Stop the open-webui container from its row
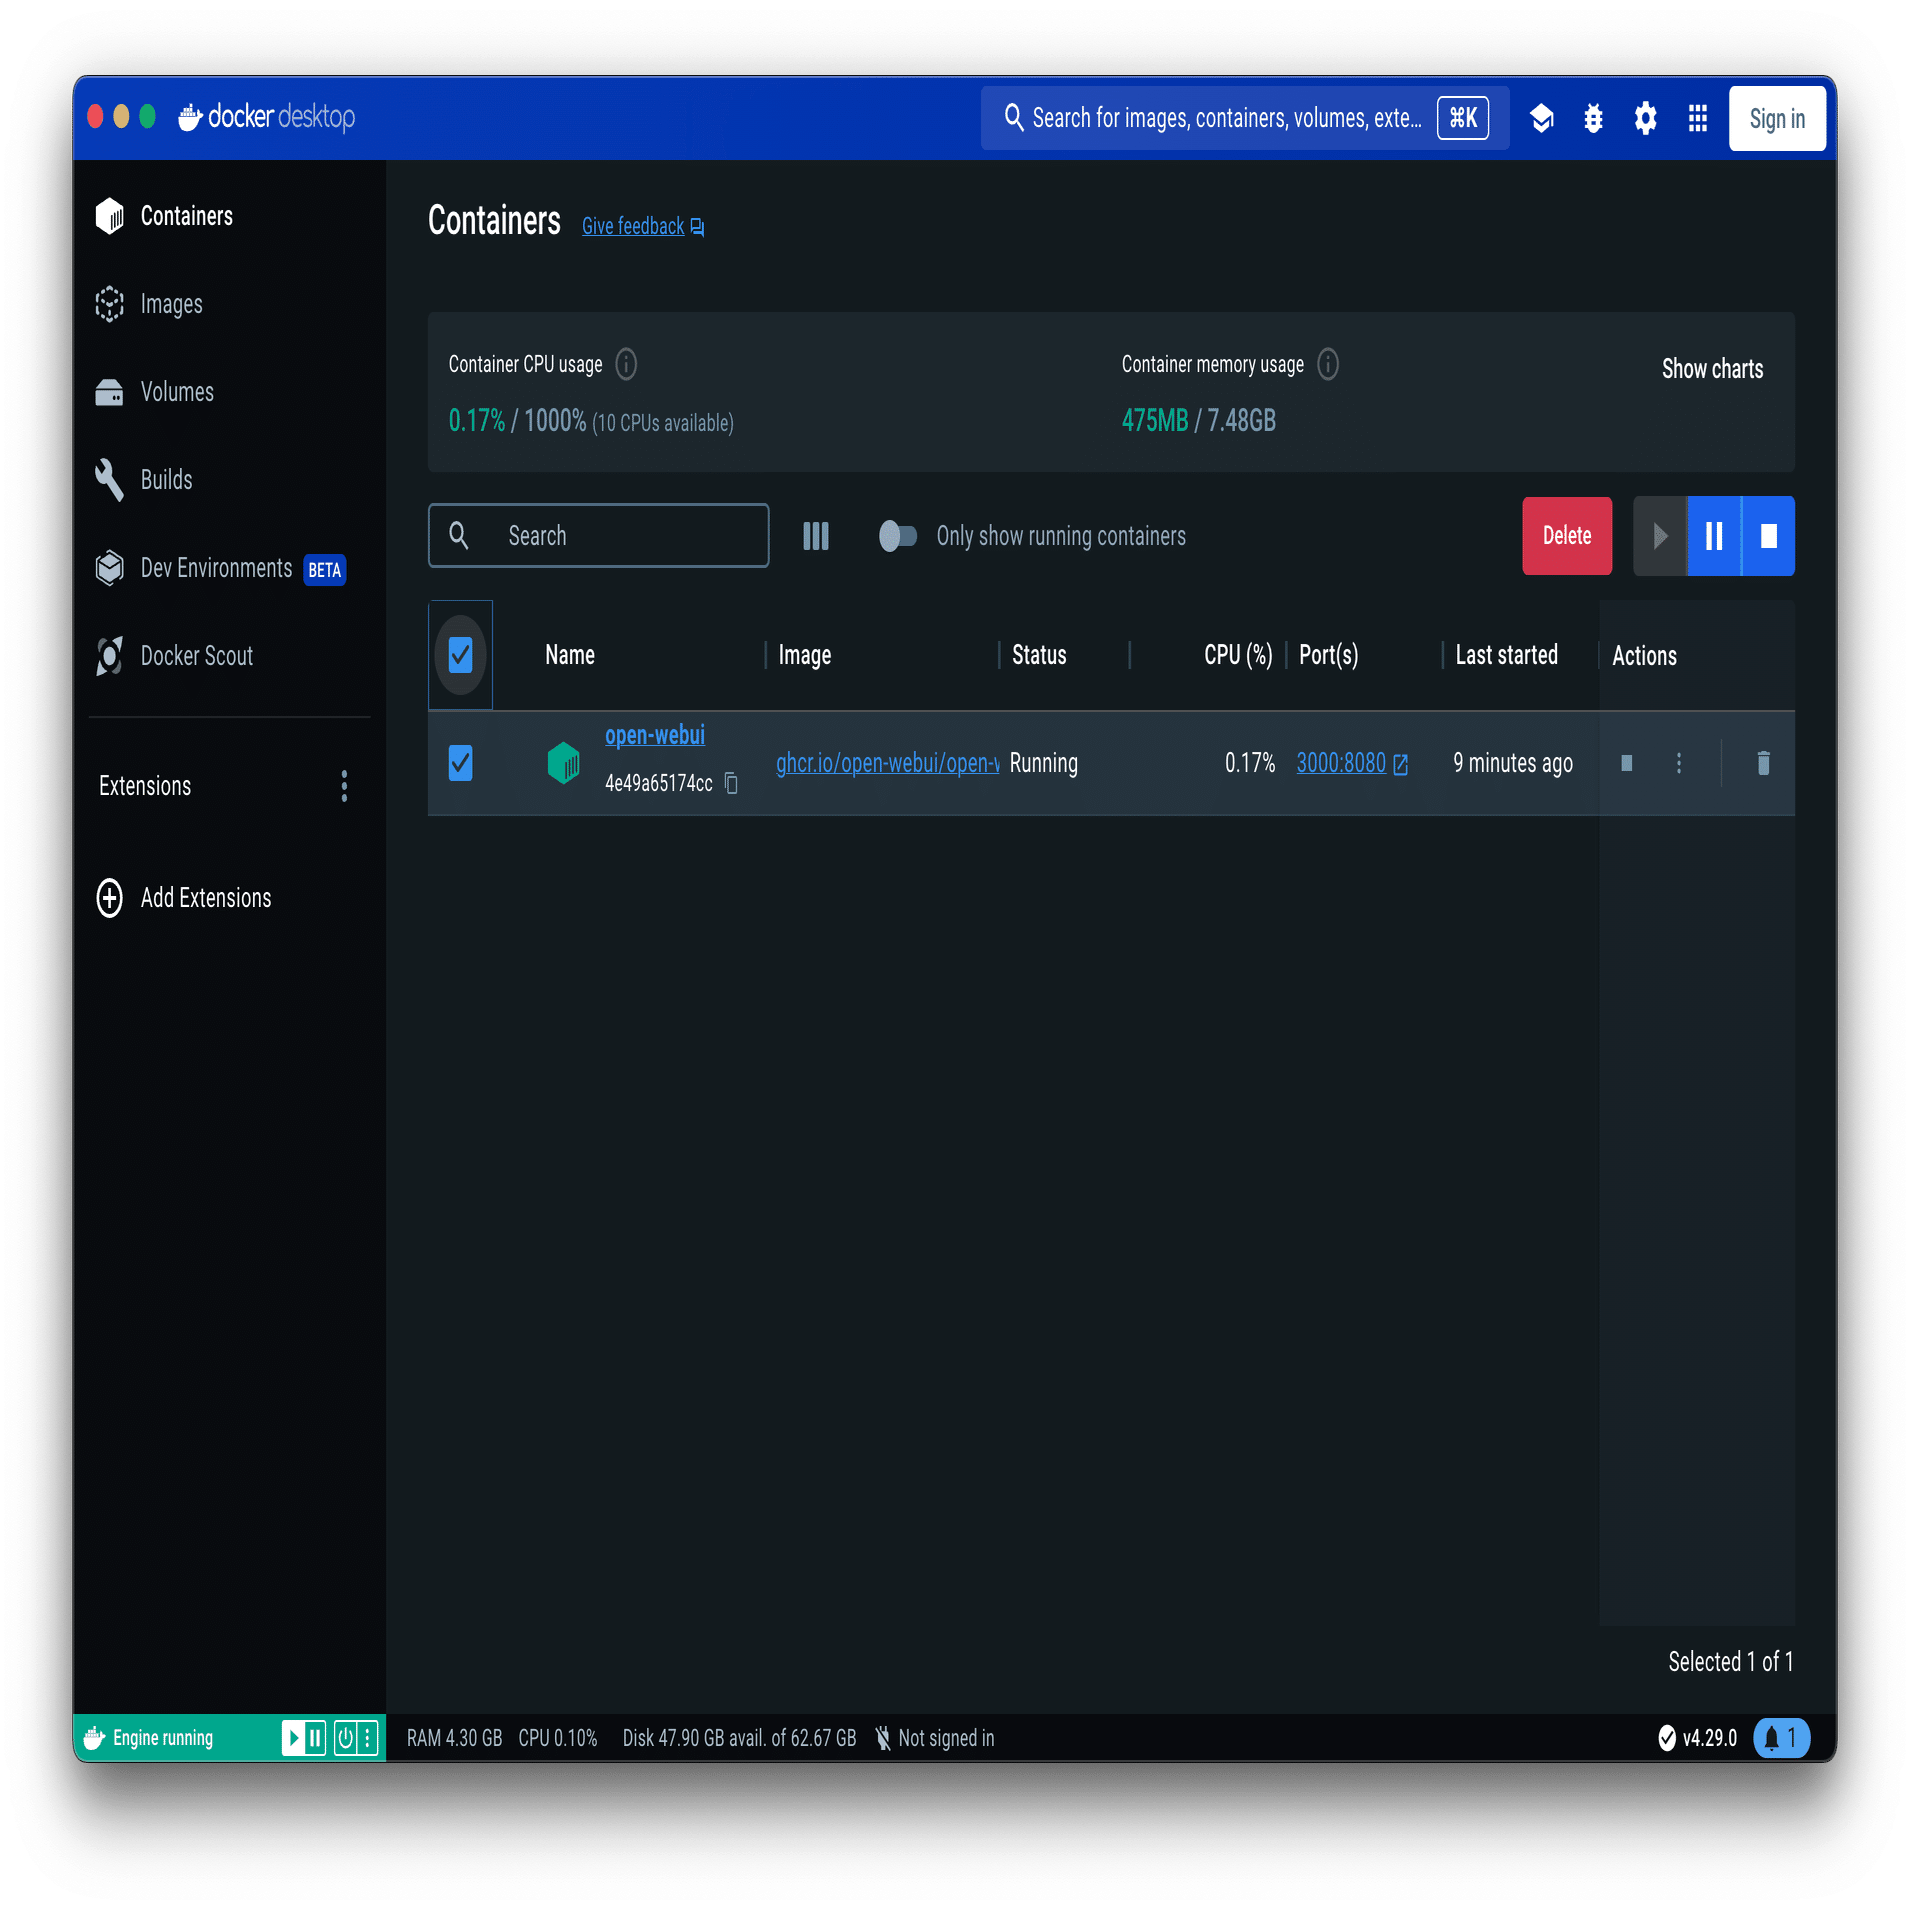This screenshot has width=1910, height=1910. click(1626, 763)
